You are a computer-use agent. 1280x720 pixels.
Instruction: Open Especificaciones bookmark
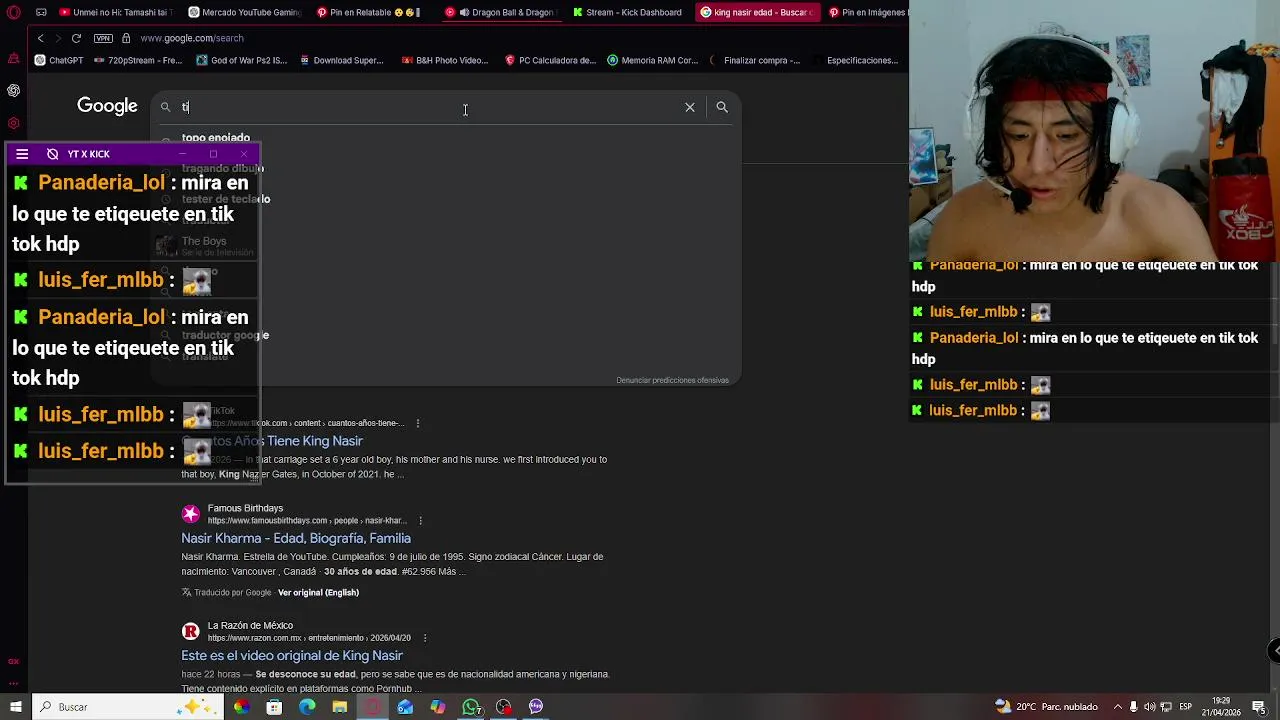click(856, 60)
